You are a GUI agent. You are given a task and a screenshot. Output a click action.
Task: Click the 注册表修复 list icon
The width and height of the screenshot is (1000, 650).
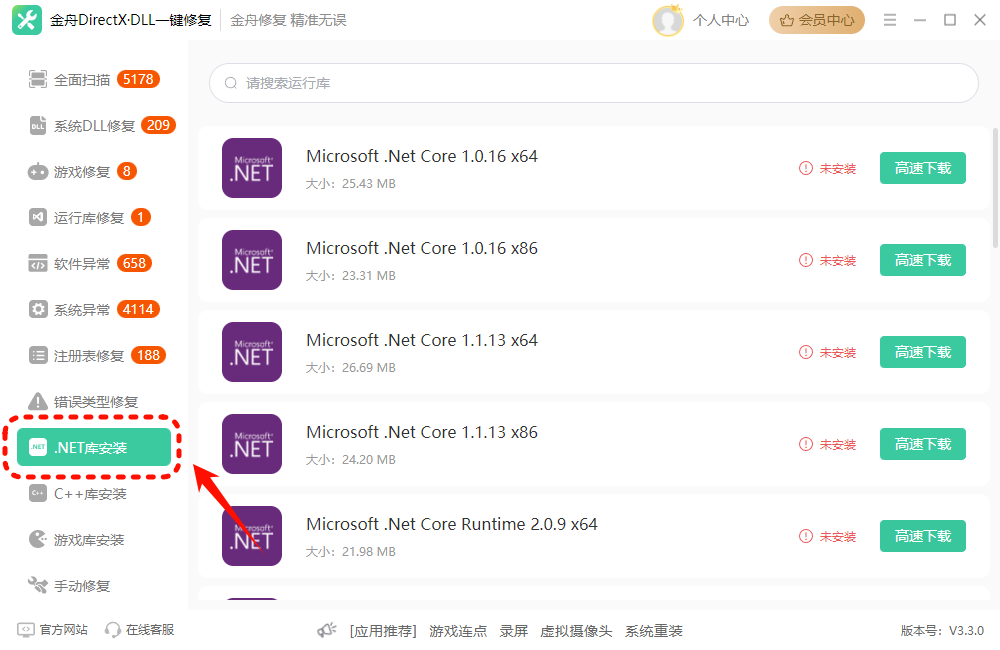click(38, 355)
